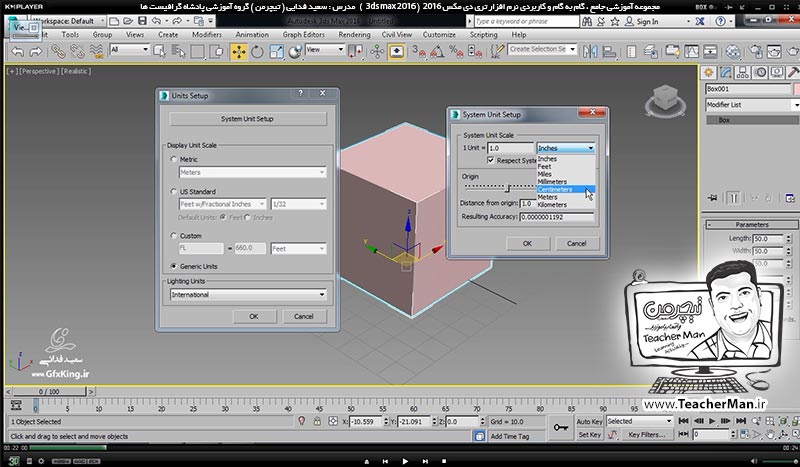Choose Centimeters from the unit list

point(565,189)
